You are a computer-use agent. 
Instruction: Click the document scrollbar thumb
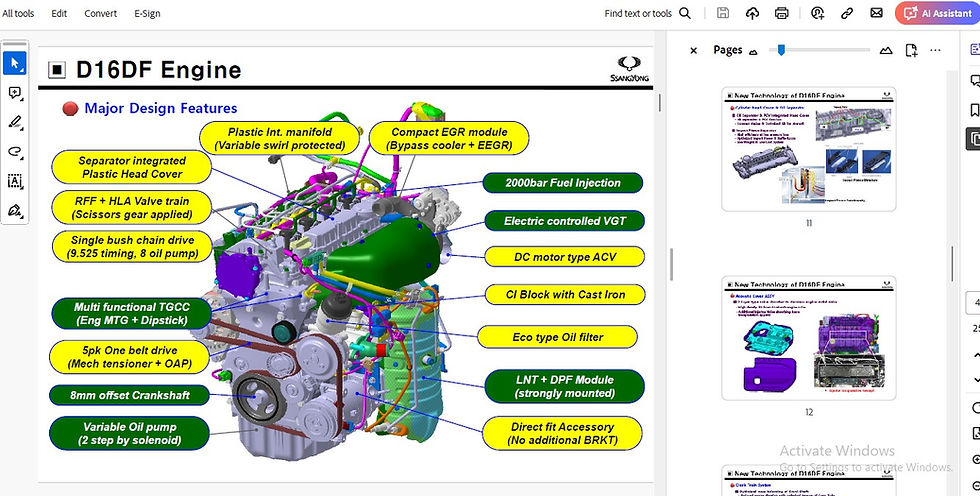coord(659,103)
